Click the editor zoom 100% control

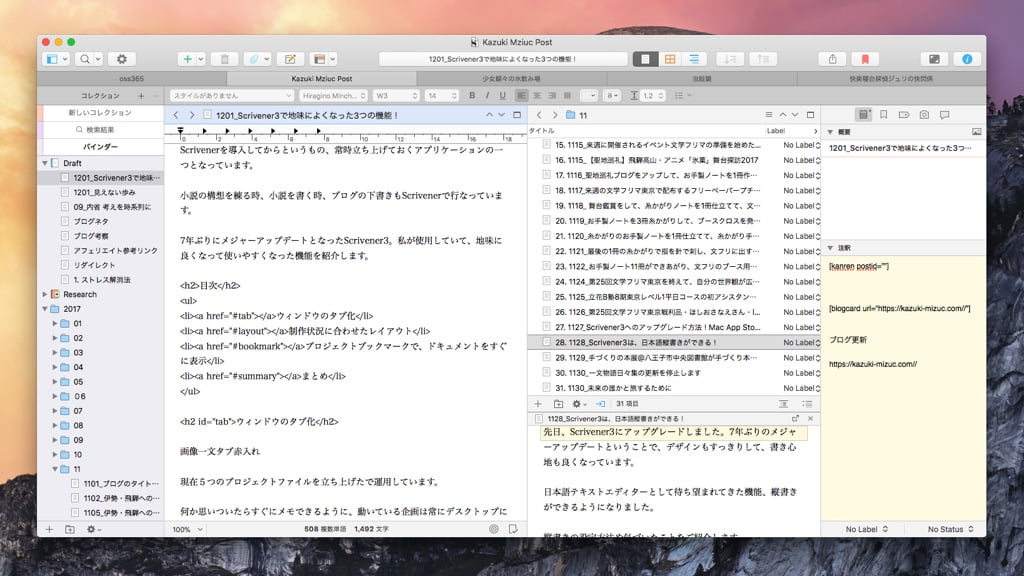click(187, 529)
